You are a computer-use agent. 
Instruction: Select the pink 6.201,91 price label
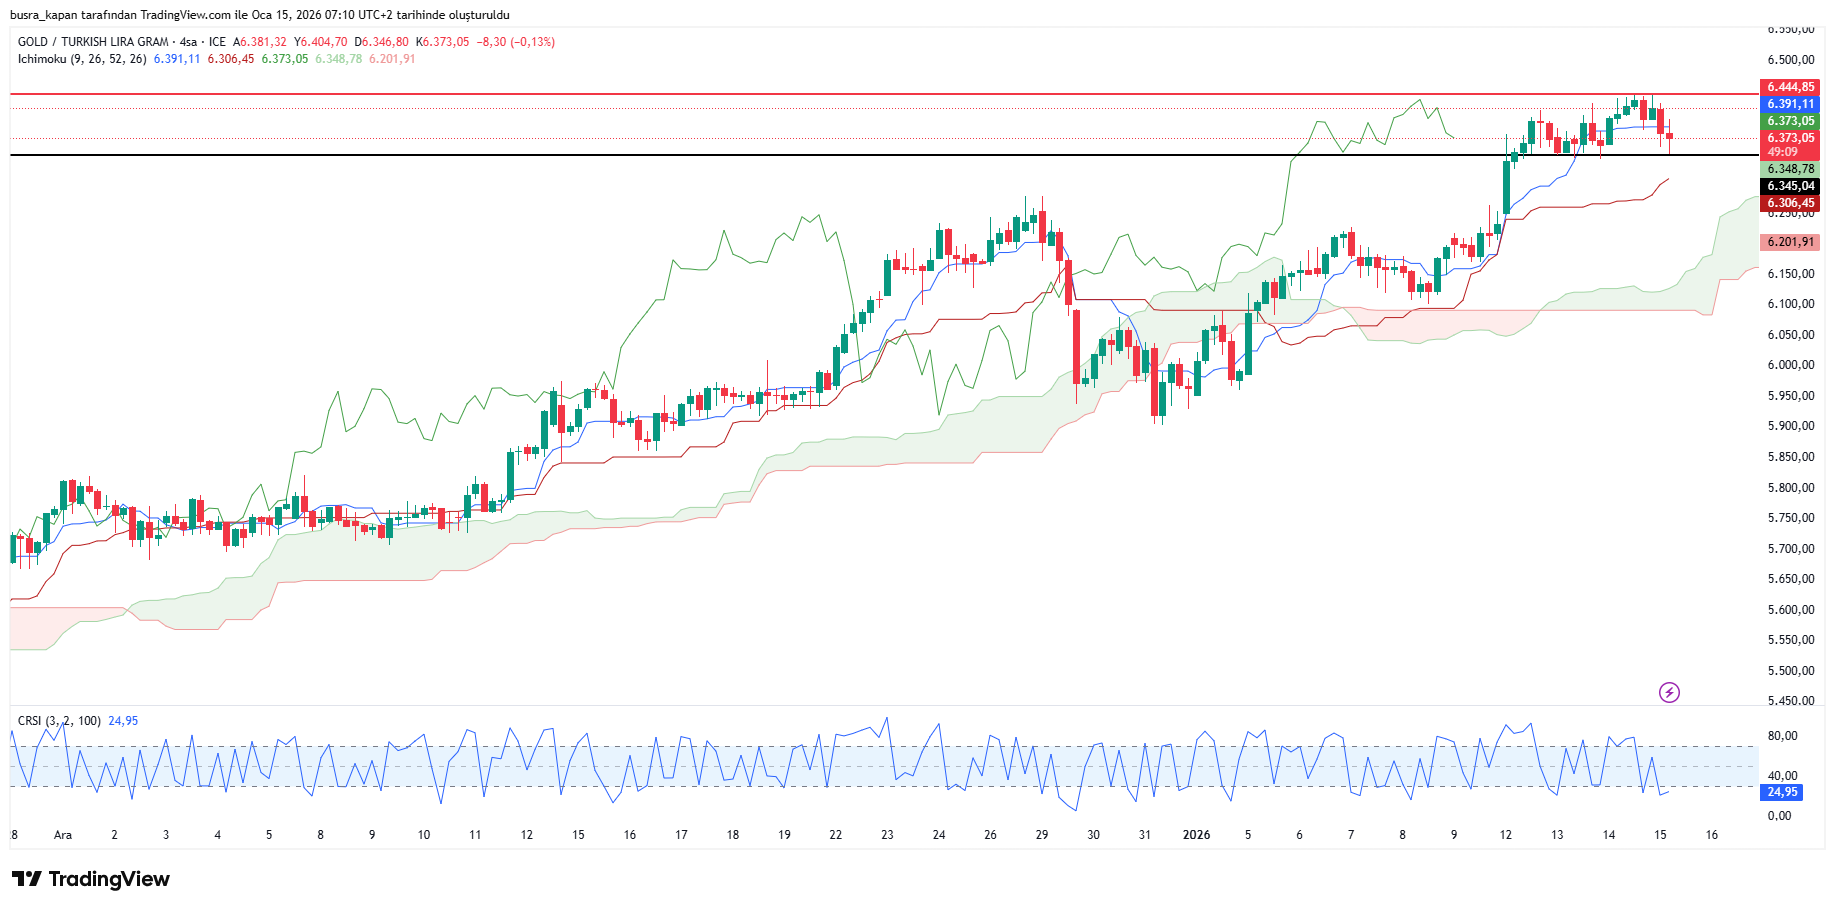coord(1789,242)
